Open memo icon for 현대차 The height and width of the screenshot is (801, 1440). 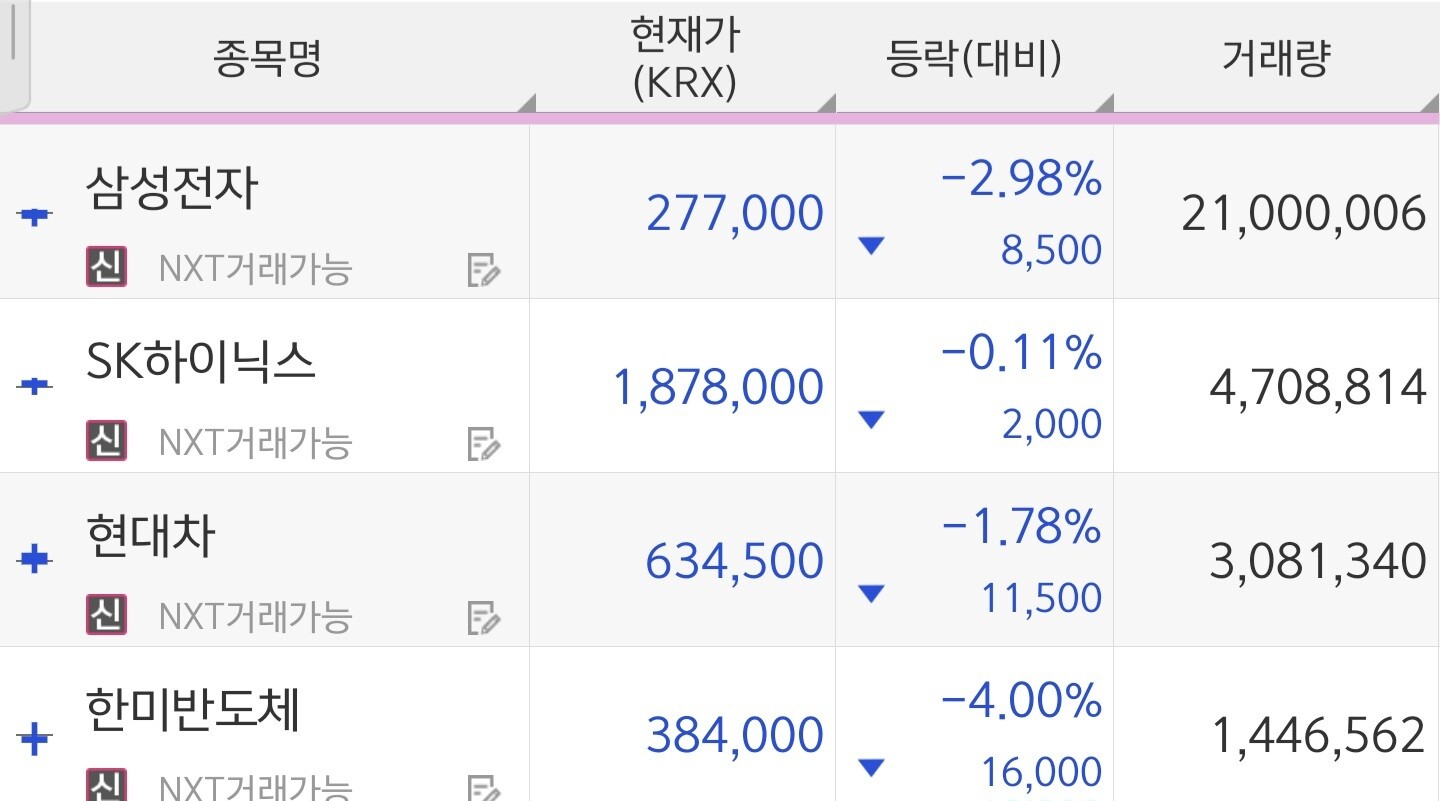point(484,618)
